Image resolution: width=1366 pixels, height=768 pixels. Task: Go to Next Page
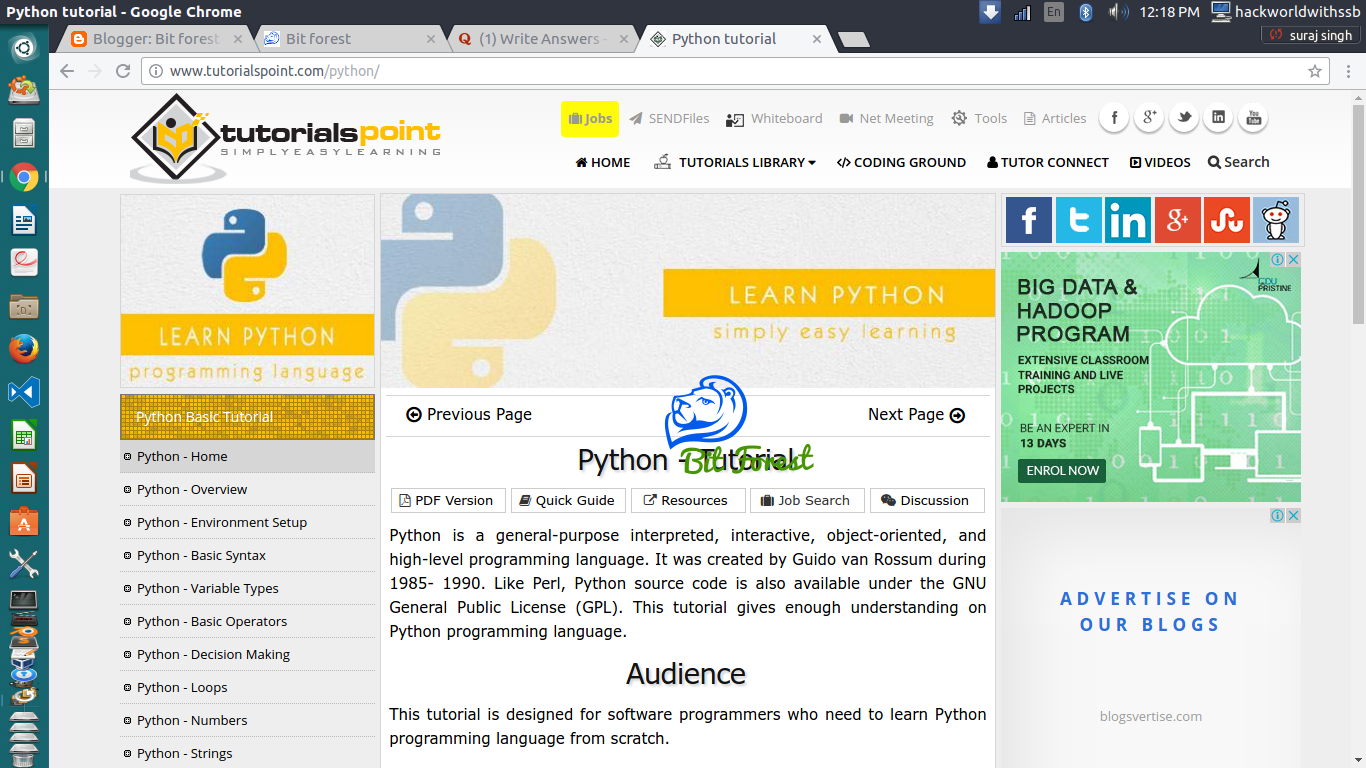(916, 414)
